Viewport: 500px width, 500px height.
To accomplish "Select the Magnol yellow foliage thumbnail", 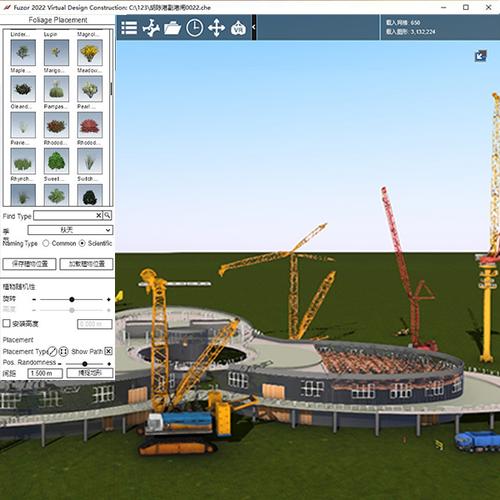I will 90,52.
